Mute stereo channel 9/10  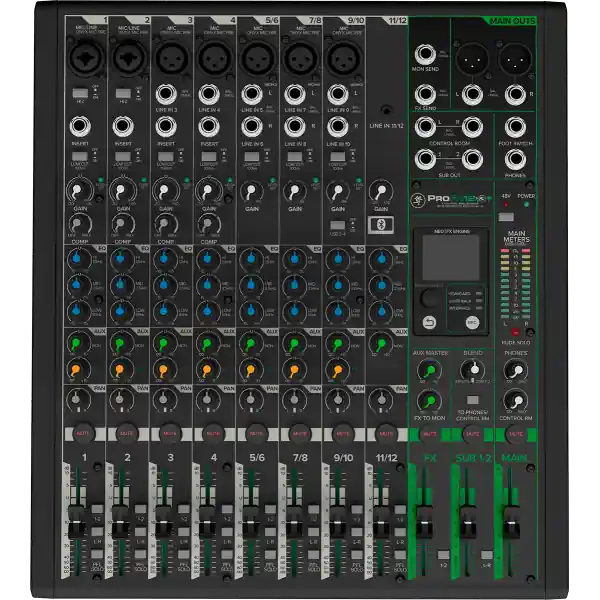pos(342,434)
